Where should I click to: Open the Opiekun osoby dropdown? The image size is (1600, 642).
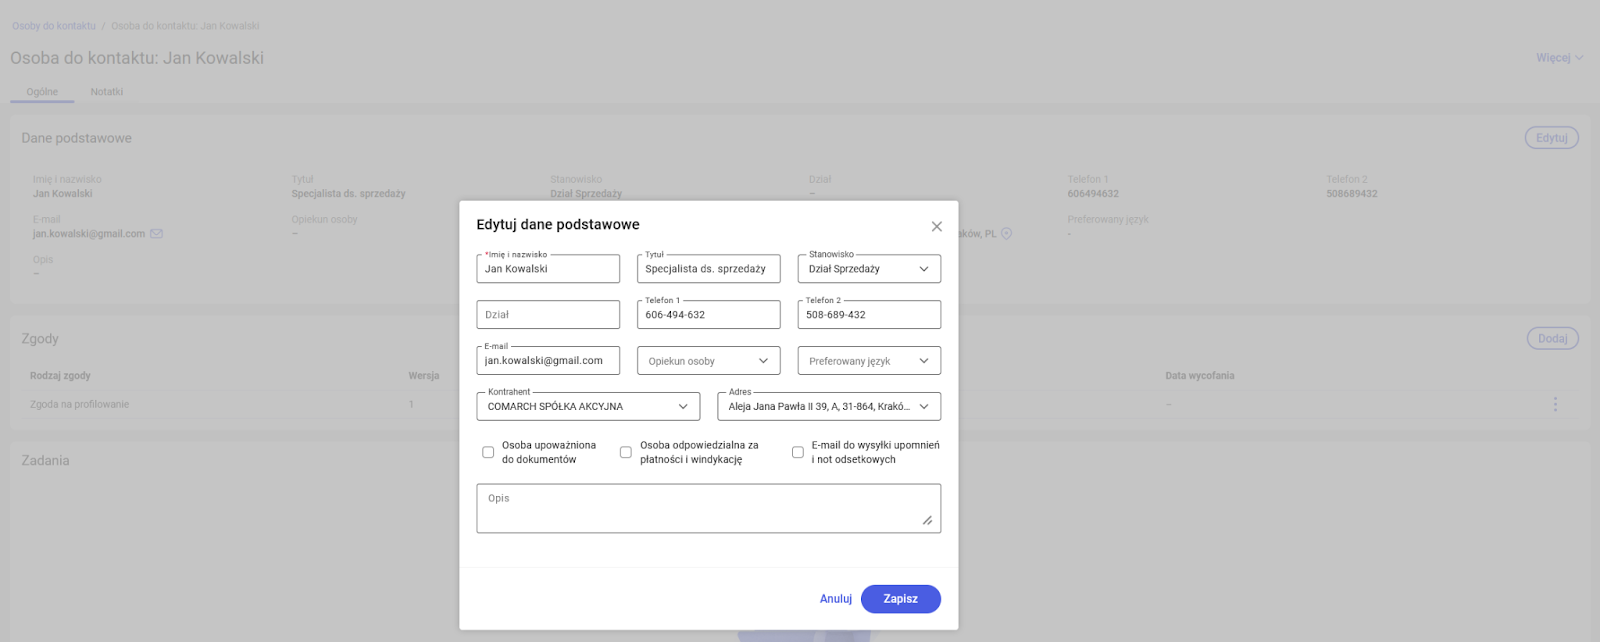[763, 361]
